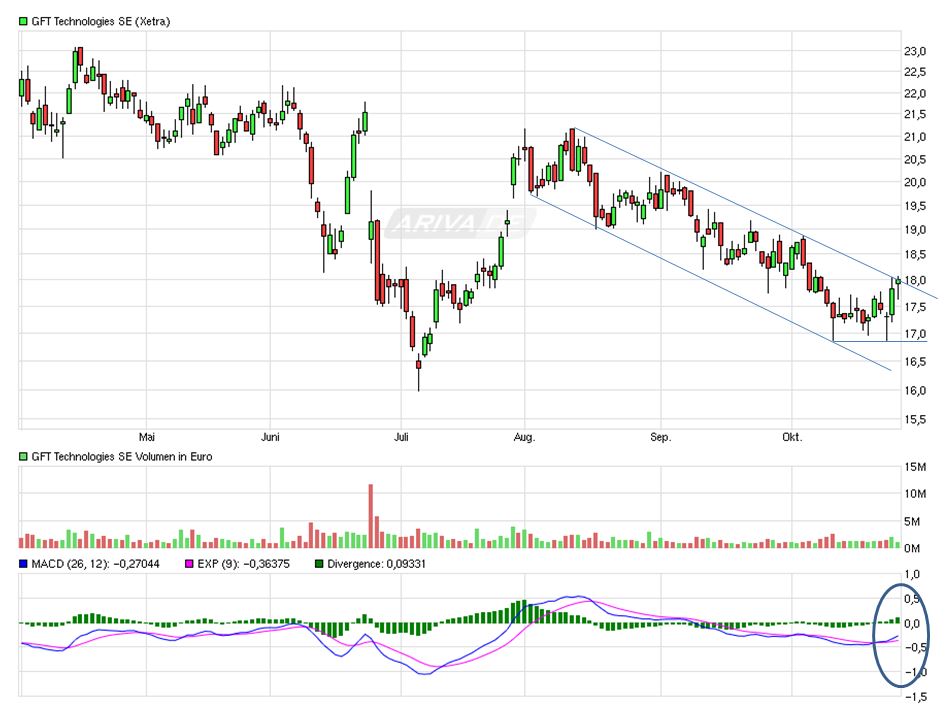The height and width of the screenshot is (714, 951).
Task: Click the tallest red volume bar in late June
Action: click(371, 516)
